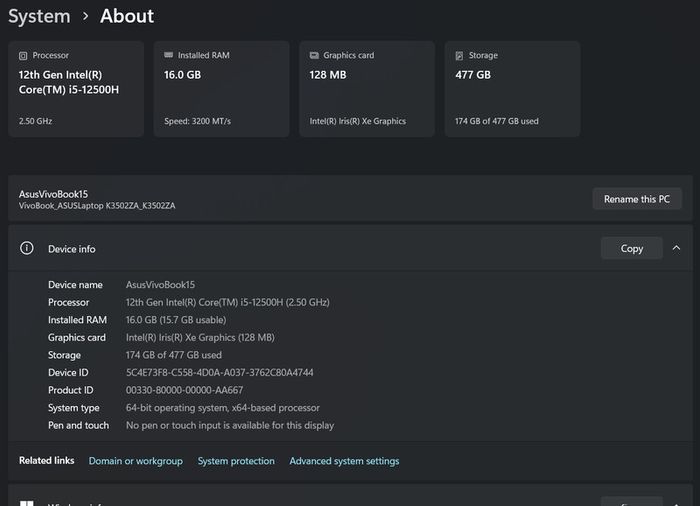Click the 2.50 GHz text in Processor card

pos(35,121)
